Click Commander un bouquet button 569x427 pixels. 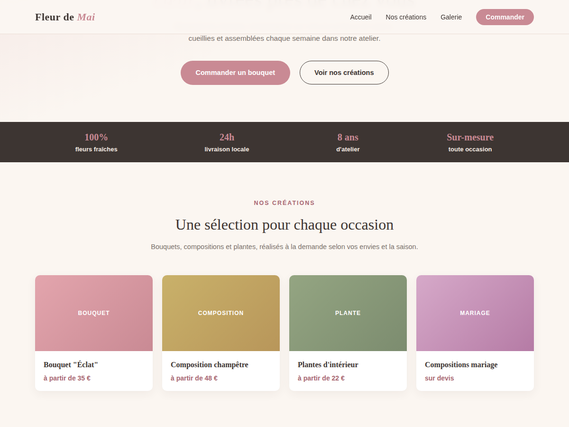tap(235, 73)
